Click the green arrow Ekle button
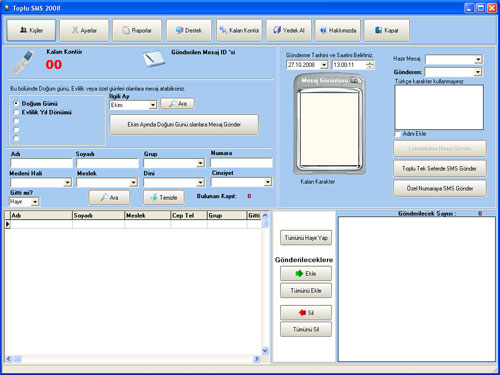The height and width of the screenshot is (375, 500). (x=306, y=274)
